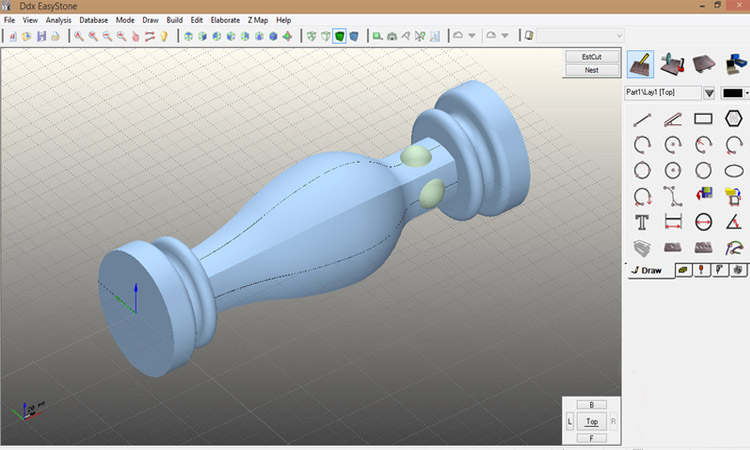Open the layer selection dropdown arrow
This screenshot has height=450, width=750.
709,93
